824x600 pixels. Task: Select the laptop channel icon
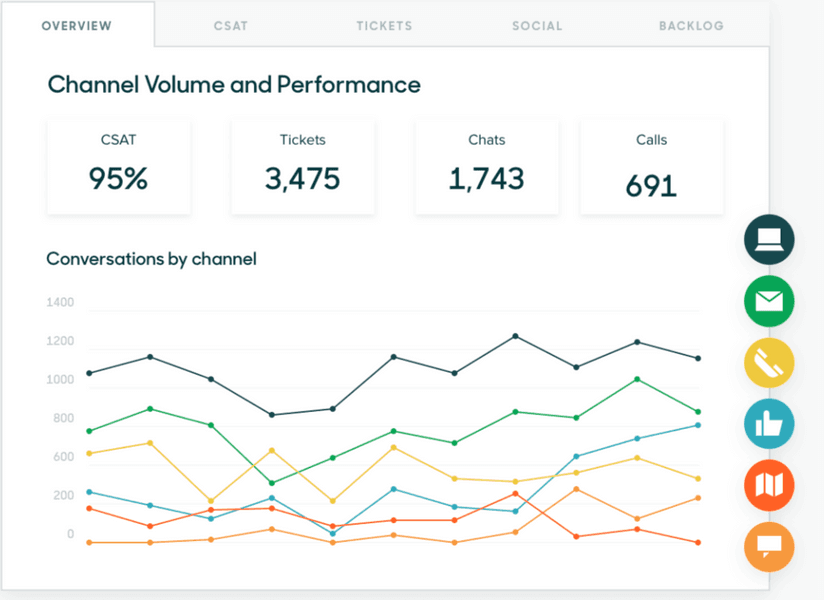pyautogui.click(x=768, y=240)
